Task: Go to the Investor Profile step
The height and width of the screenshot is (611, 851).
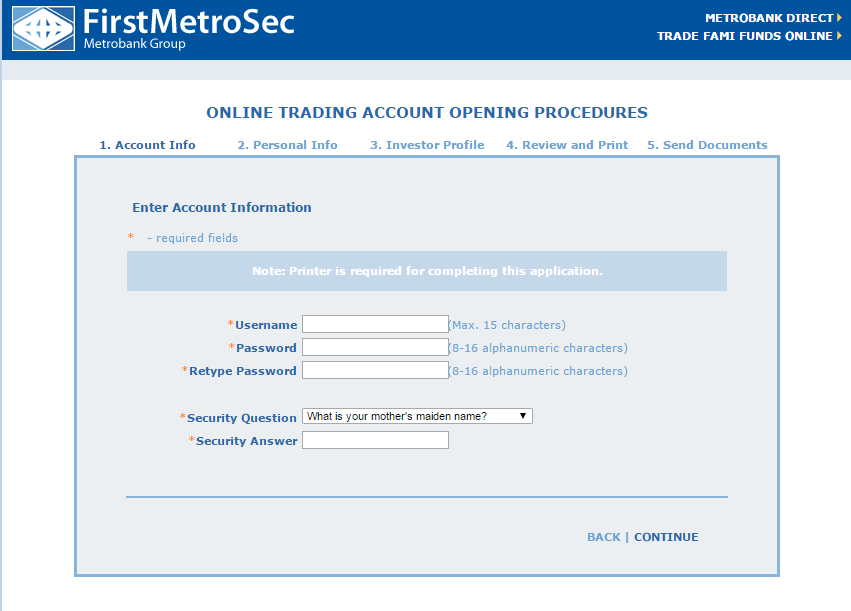Action: [427, 144]
